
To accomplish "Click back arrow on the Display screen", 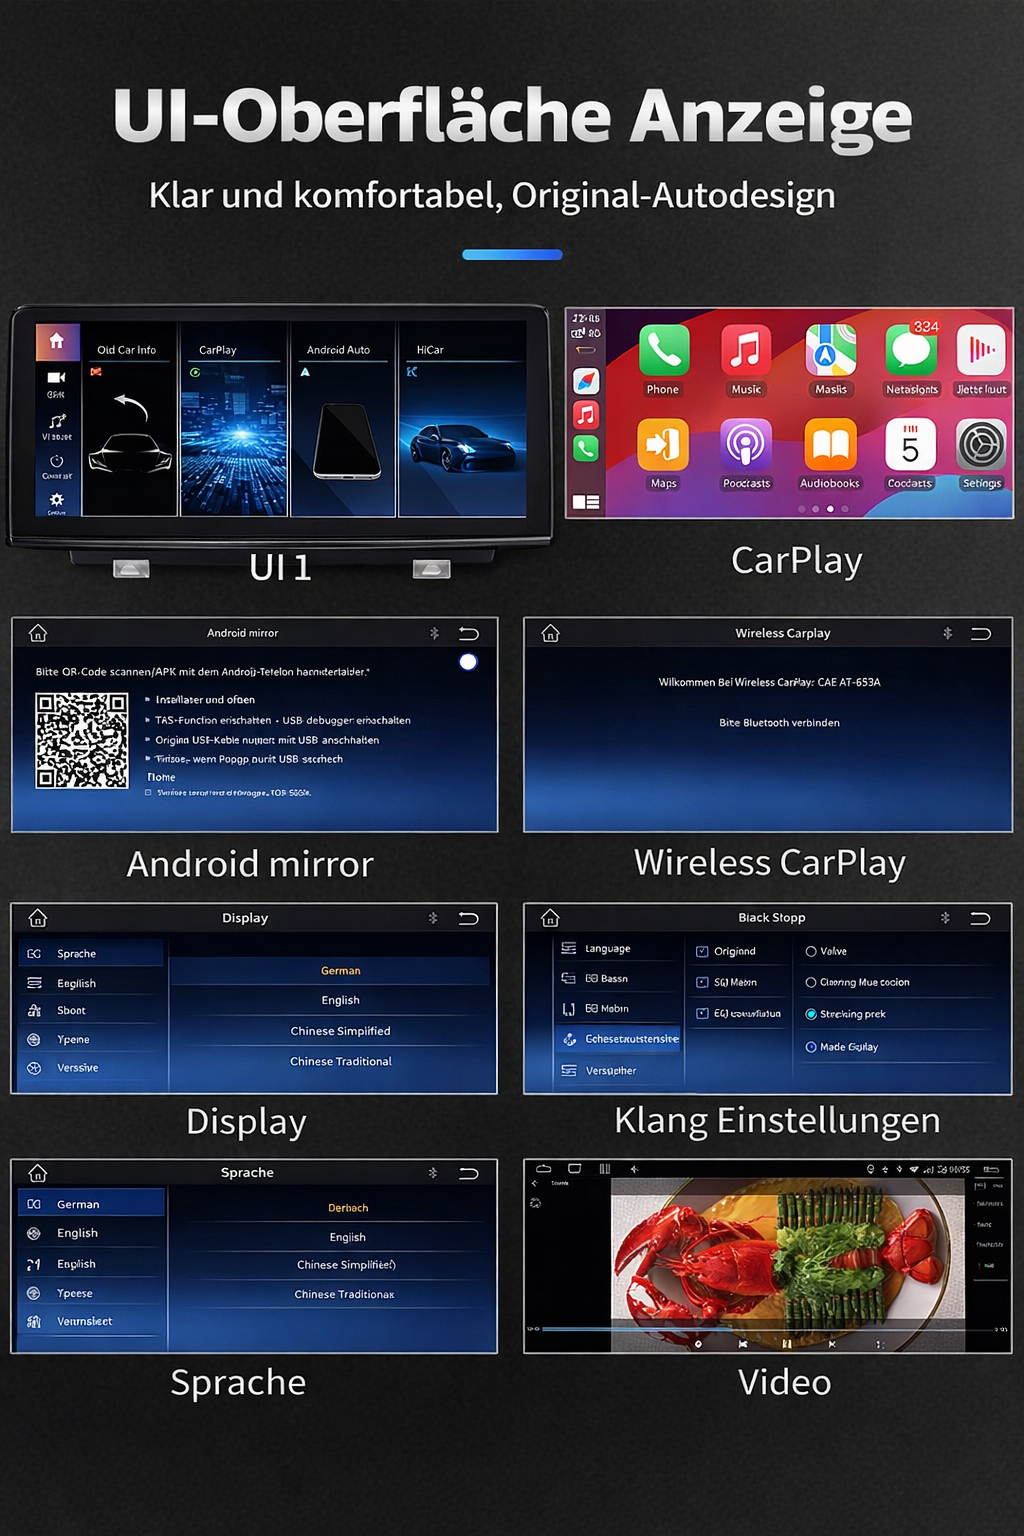I will (469, 918).
